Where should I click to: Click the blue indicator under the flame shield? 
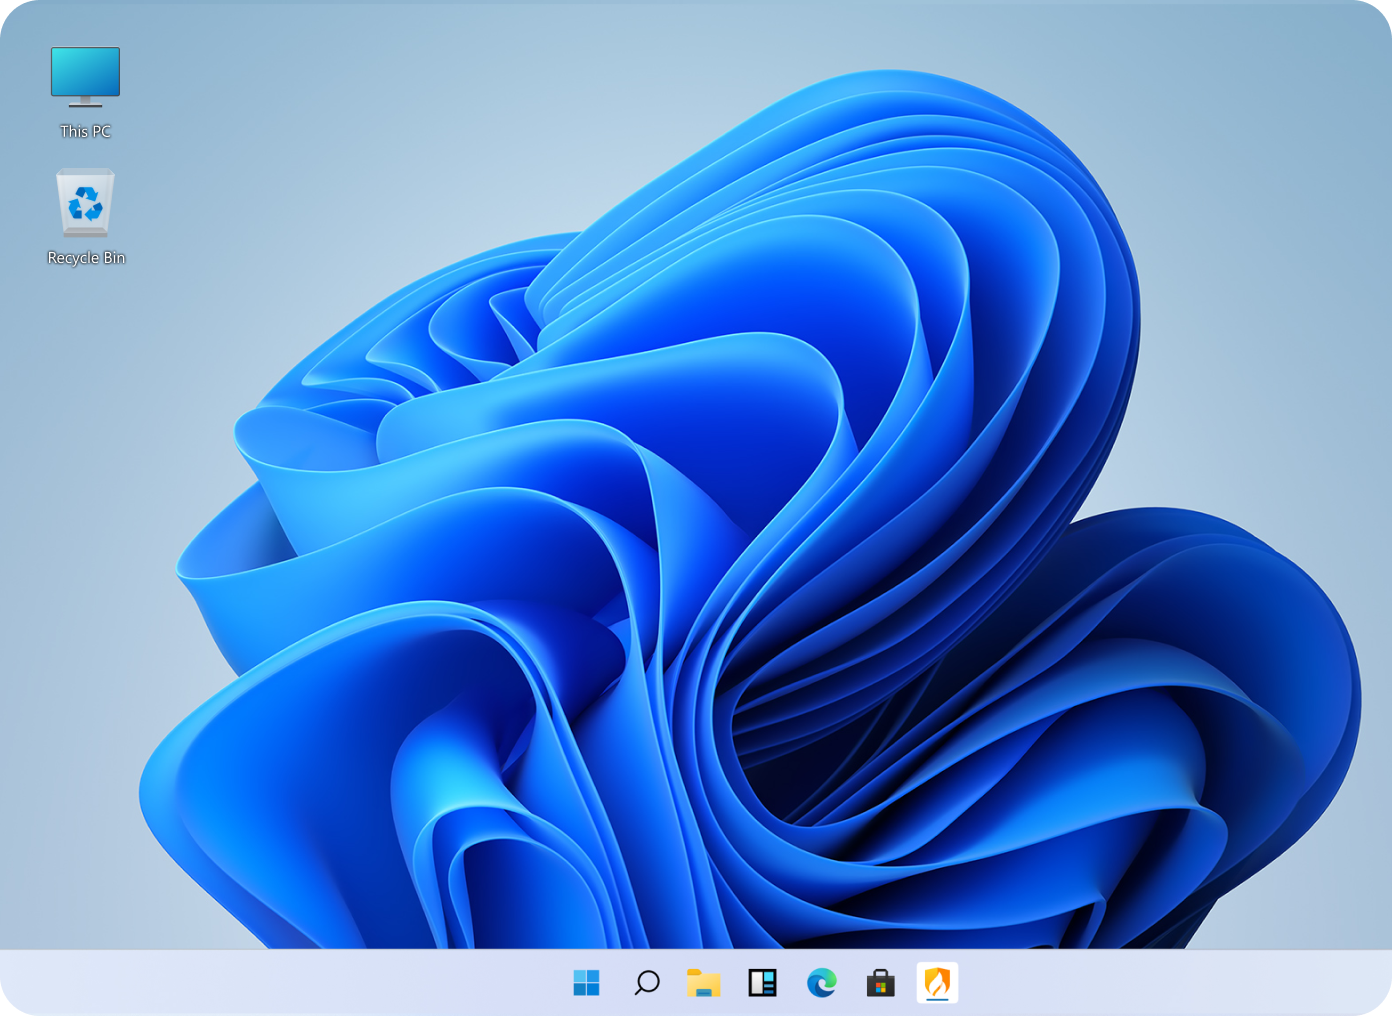click(x=937, y=999)
